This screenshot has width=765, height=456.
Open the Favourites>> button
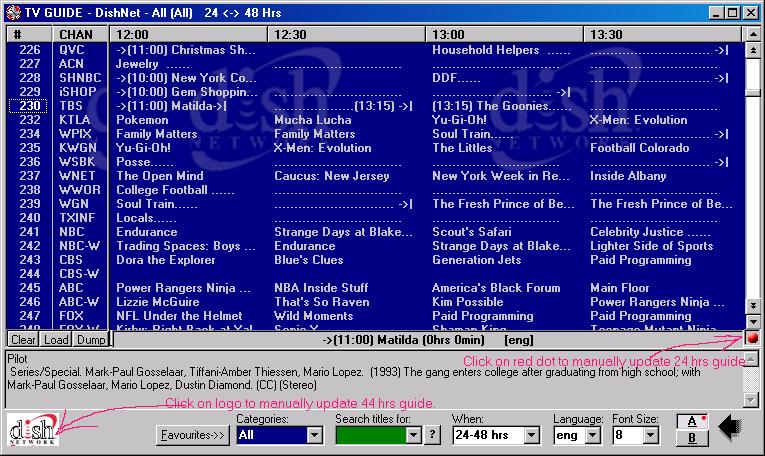tap(193, 435)
